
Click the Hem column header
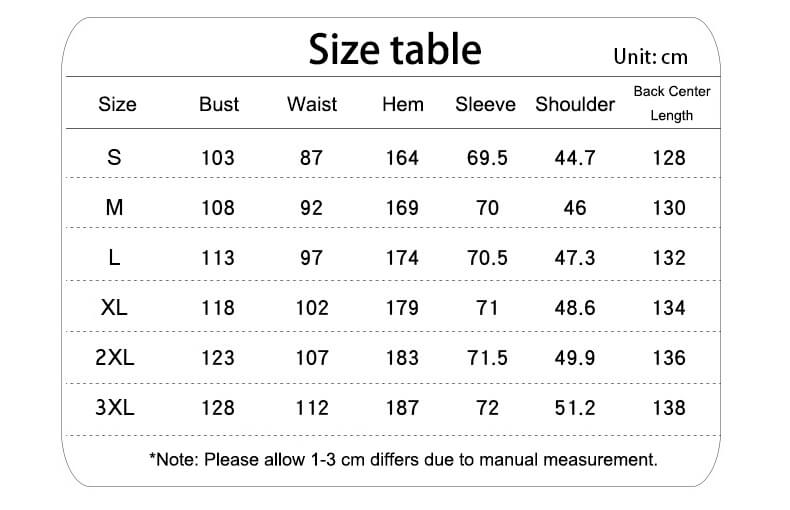coord(402,104)
